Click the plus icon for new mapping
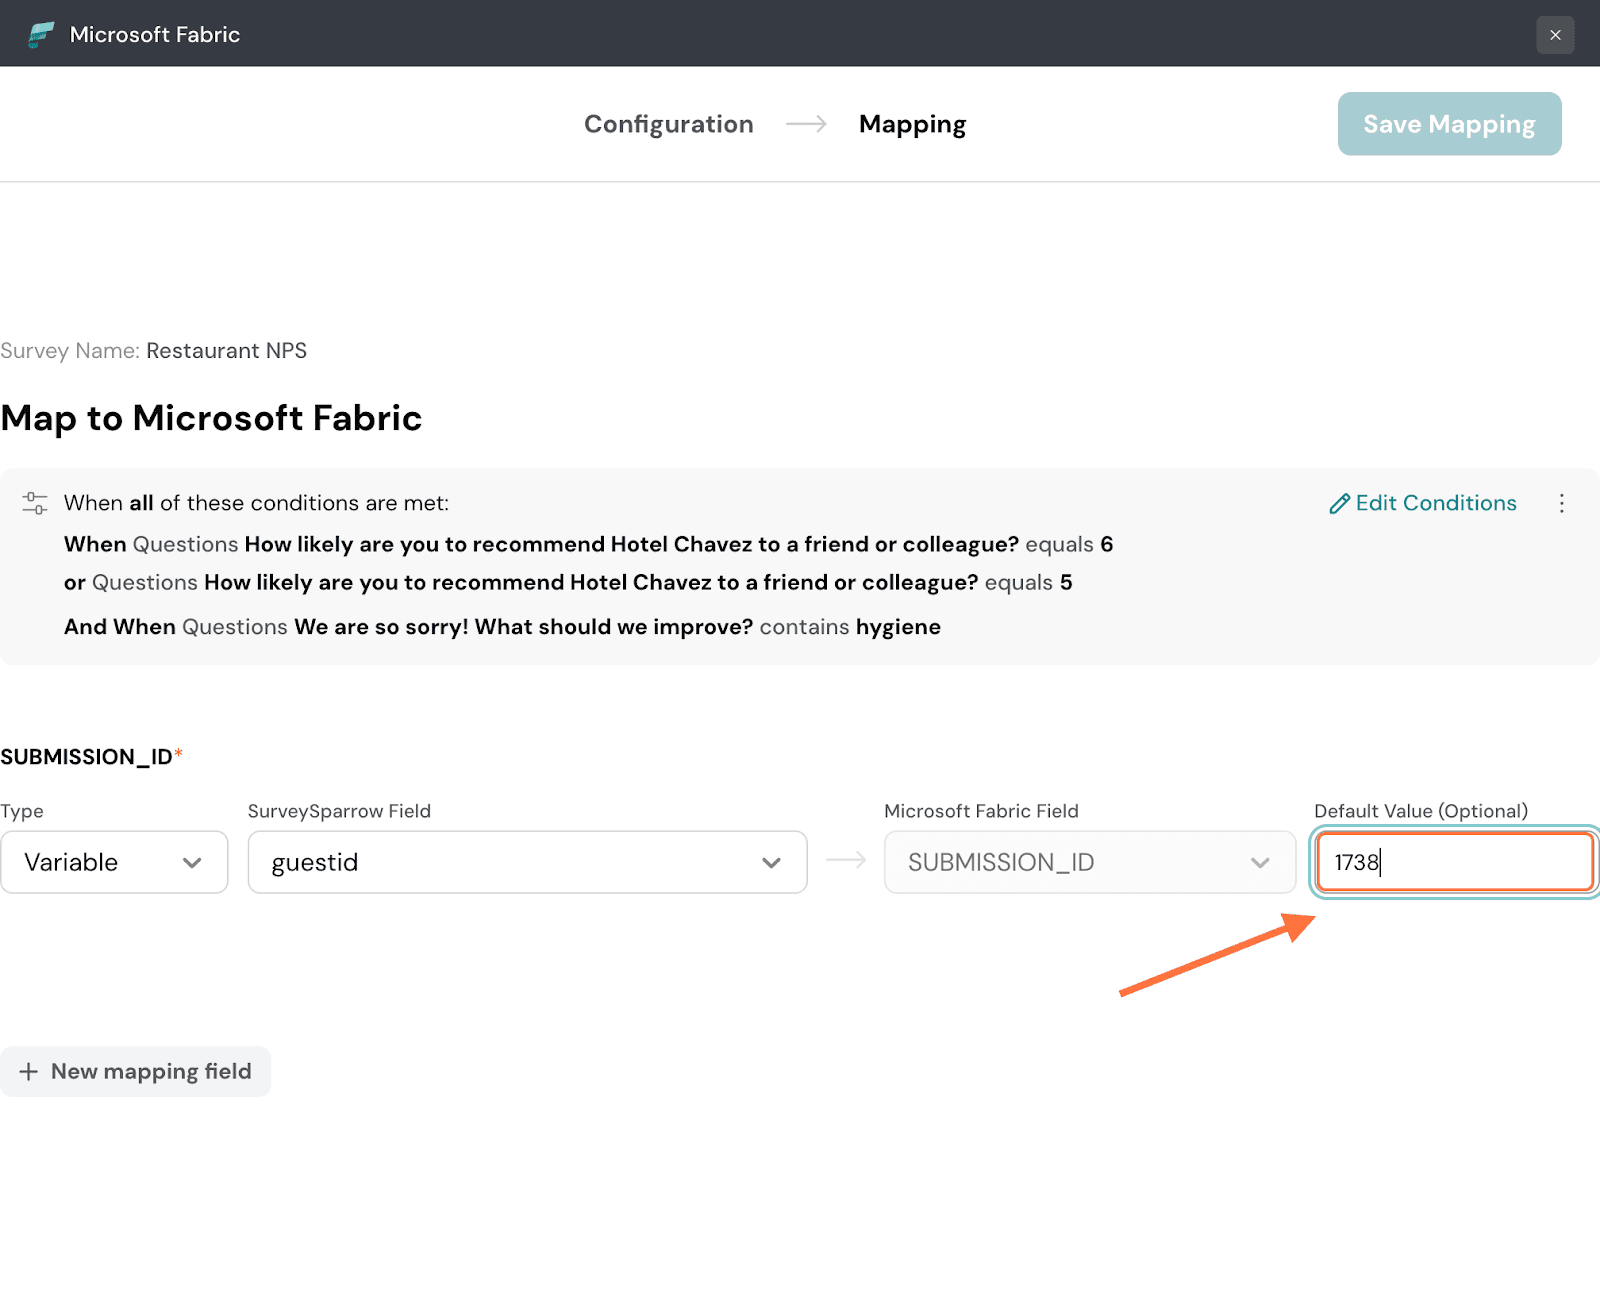Screen dimensions: 1600x1305 pyautogui.click(x=29, y=1072)
